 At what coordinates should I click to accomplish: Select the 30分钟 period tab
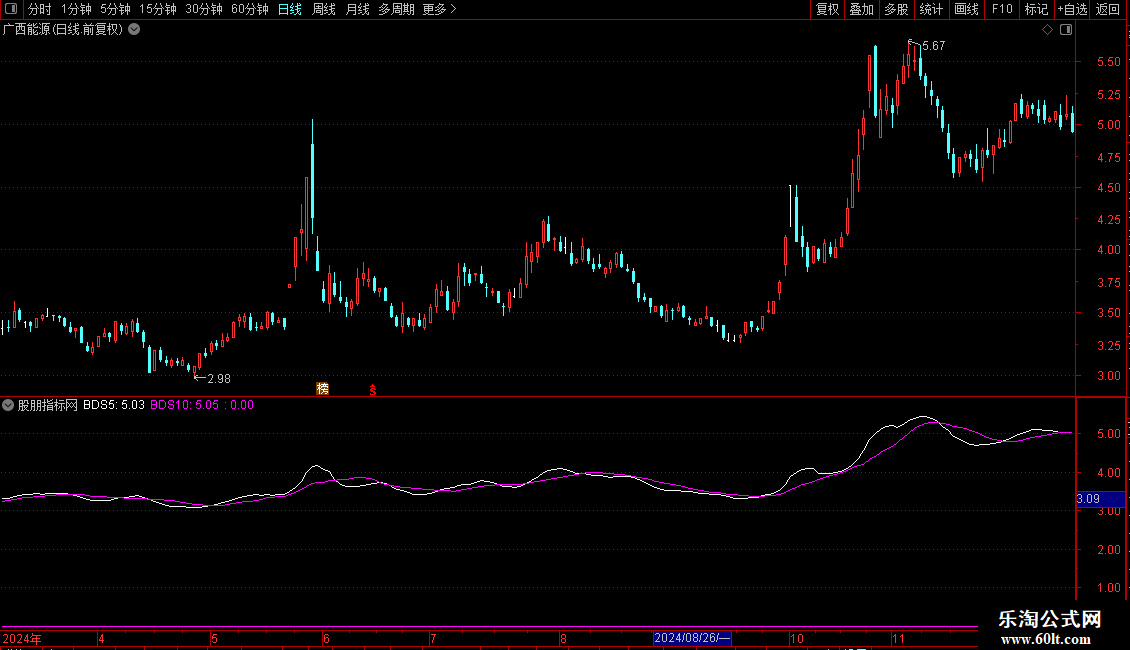click(203, 9)
